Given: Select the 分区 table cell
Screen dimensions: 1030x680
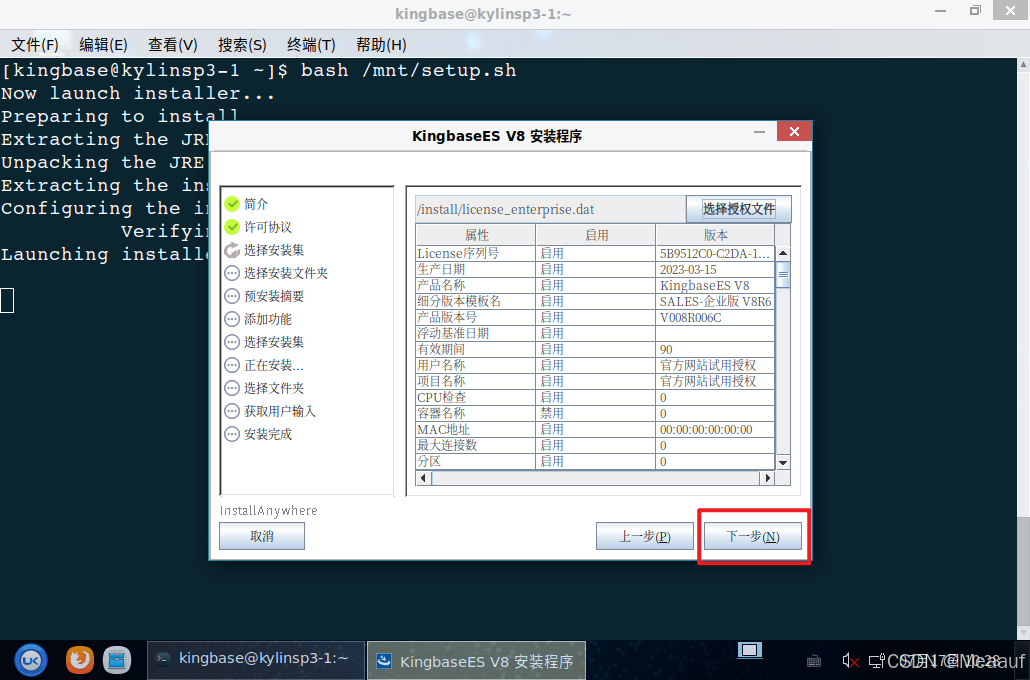Looking at the screenshot, I should pyautogui.click(x=476, y=461).
